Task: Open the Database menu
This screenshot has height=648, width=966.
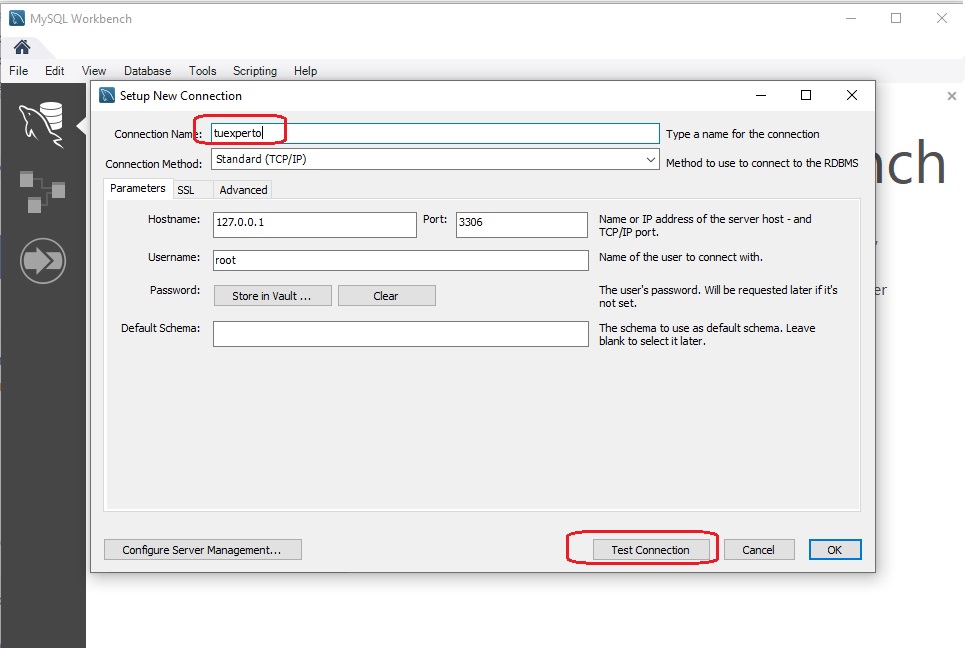Action: pos(147,71)
